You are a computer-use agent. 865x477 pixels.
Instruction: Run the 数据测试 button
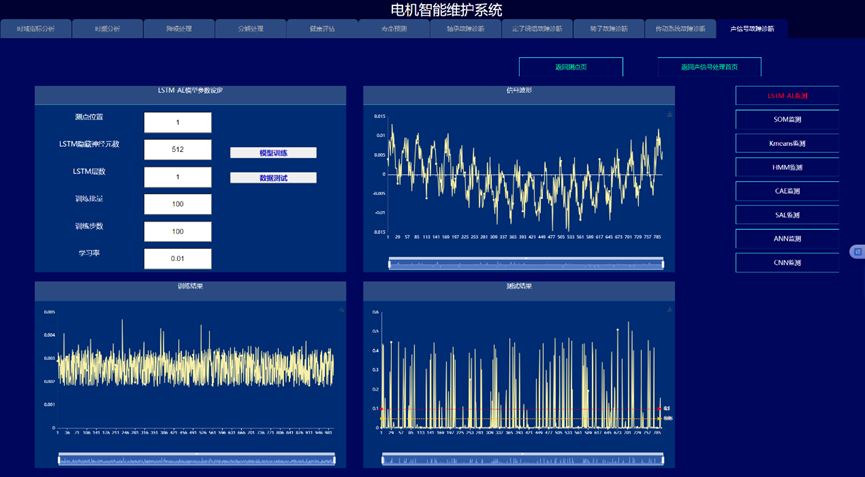point(273,178)
